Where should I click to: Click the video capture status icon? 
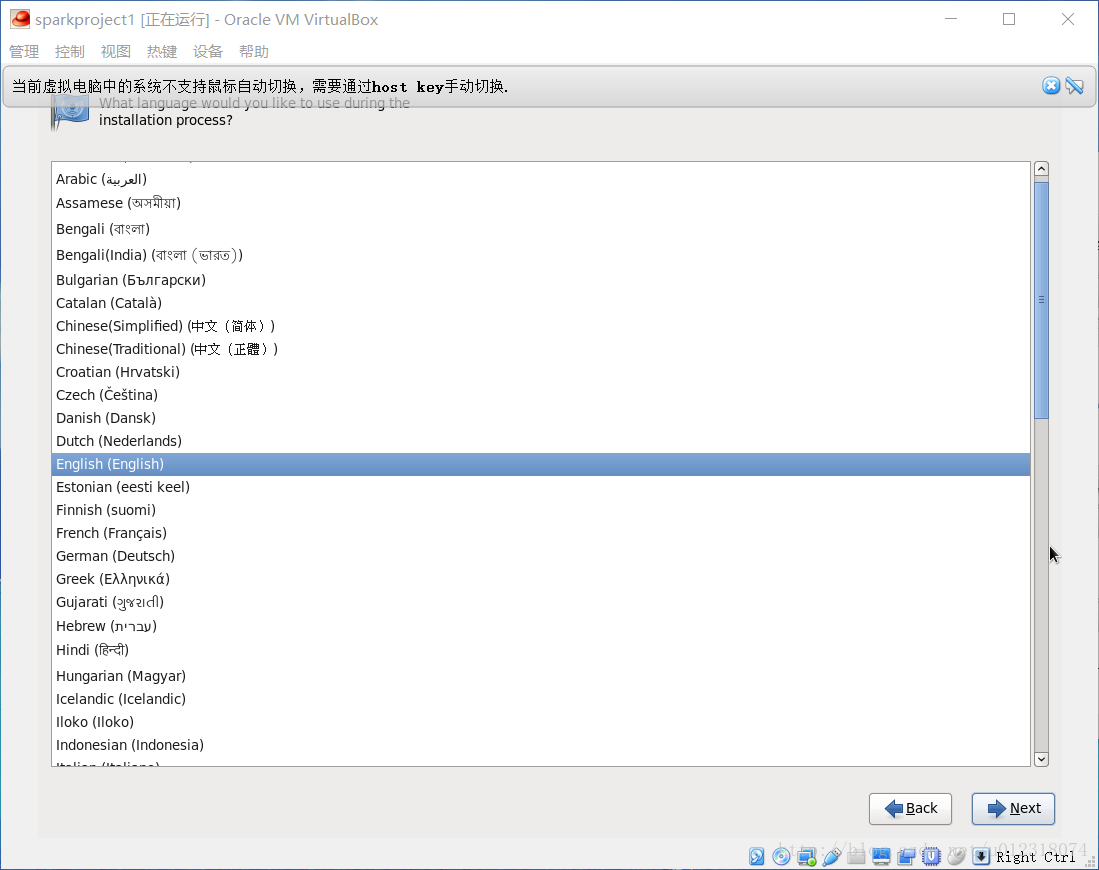(x=906, y=856)
